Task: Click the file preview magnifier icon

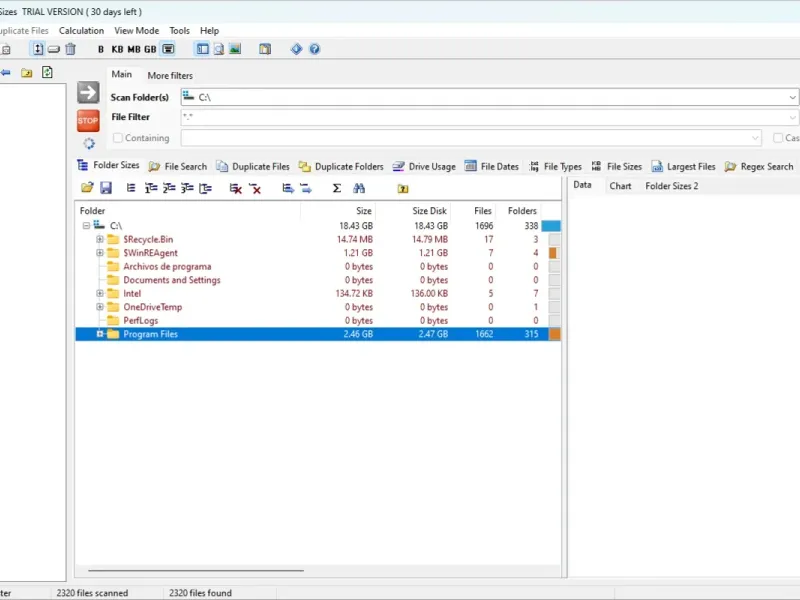Action: (x=219, y=49)
